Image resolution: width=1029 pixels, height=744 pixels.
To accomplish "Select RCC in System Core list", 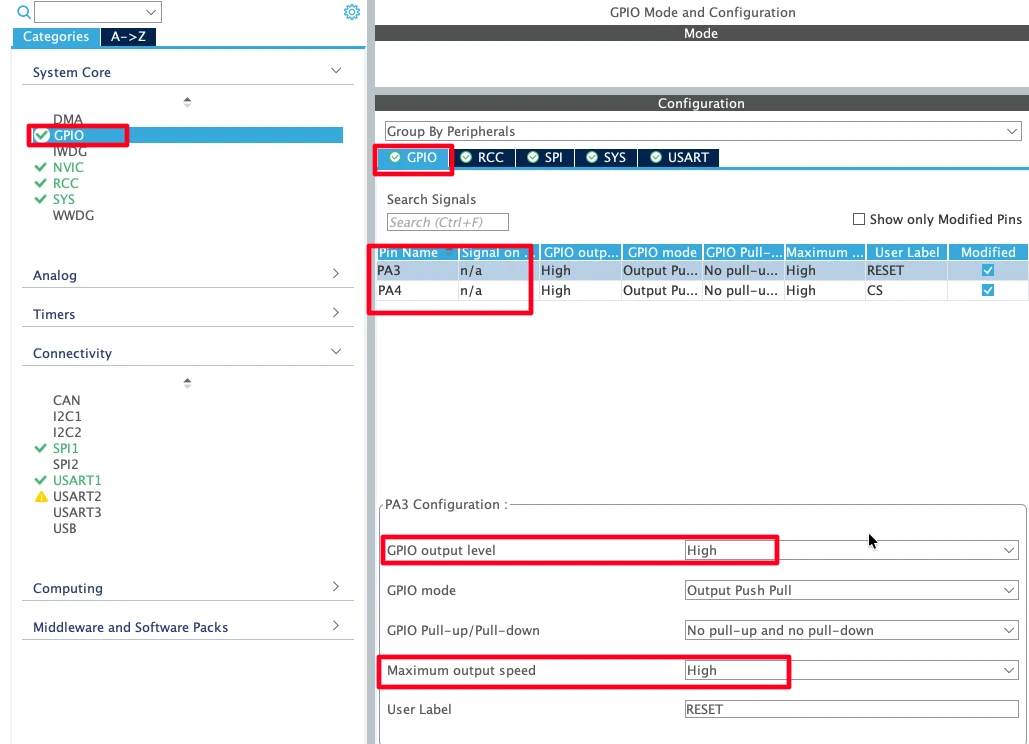I will (x=66, y=184).
